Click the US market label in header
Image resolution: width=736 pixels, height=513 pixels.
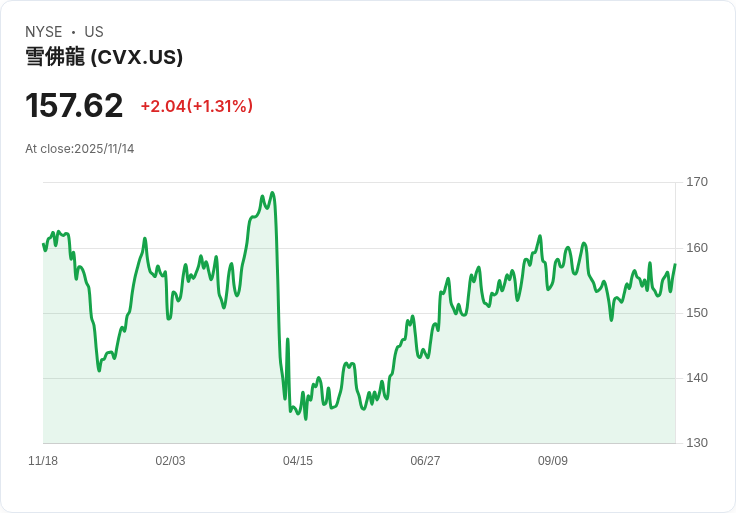94,32
